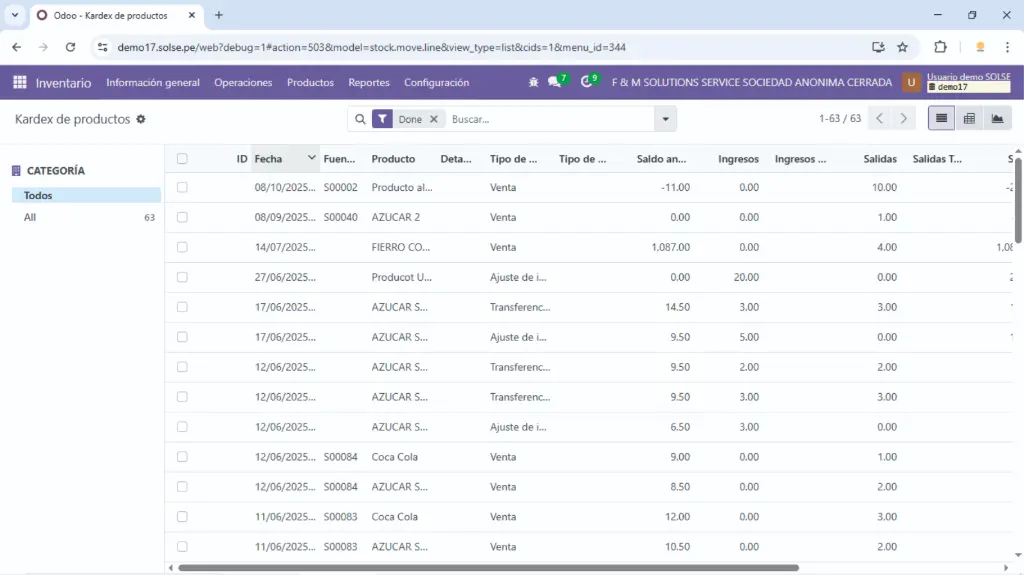This screenshot has width=1024, height=575.
Task: Expand the search options dropdown arrow
Action: pyautogui.click(x=665, y=119)
